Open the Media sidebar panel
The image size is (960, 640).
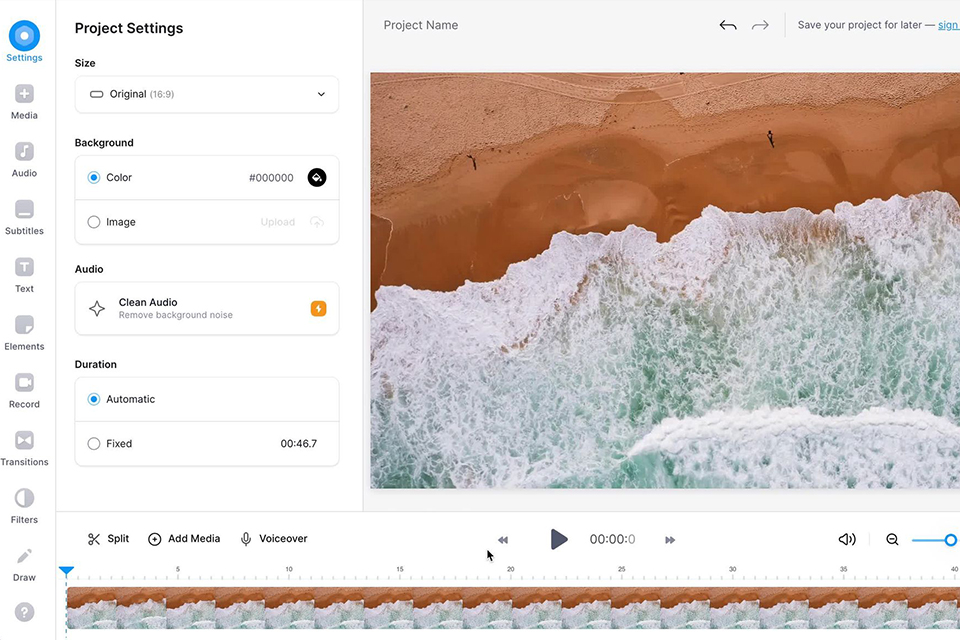click(24, 102)
